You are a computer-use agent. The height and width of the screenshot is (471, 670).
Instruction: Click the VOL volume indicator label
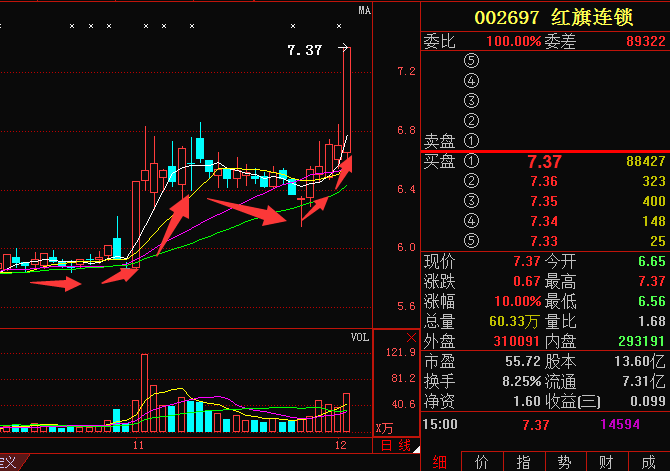[360, 338]
